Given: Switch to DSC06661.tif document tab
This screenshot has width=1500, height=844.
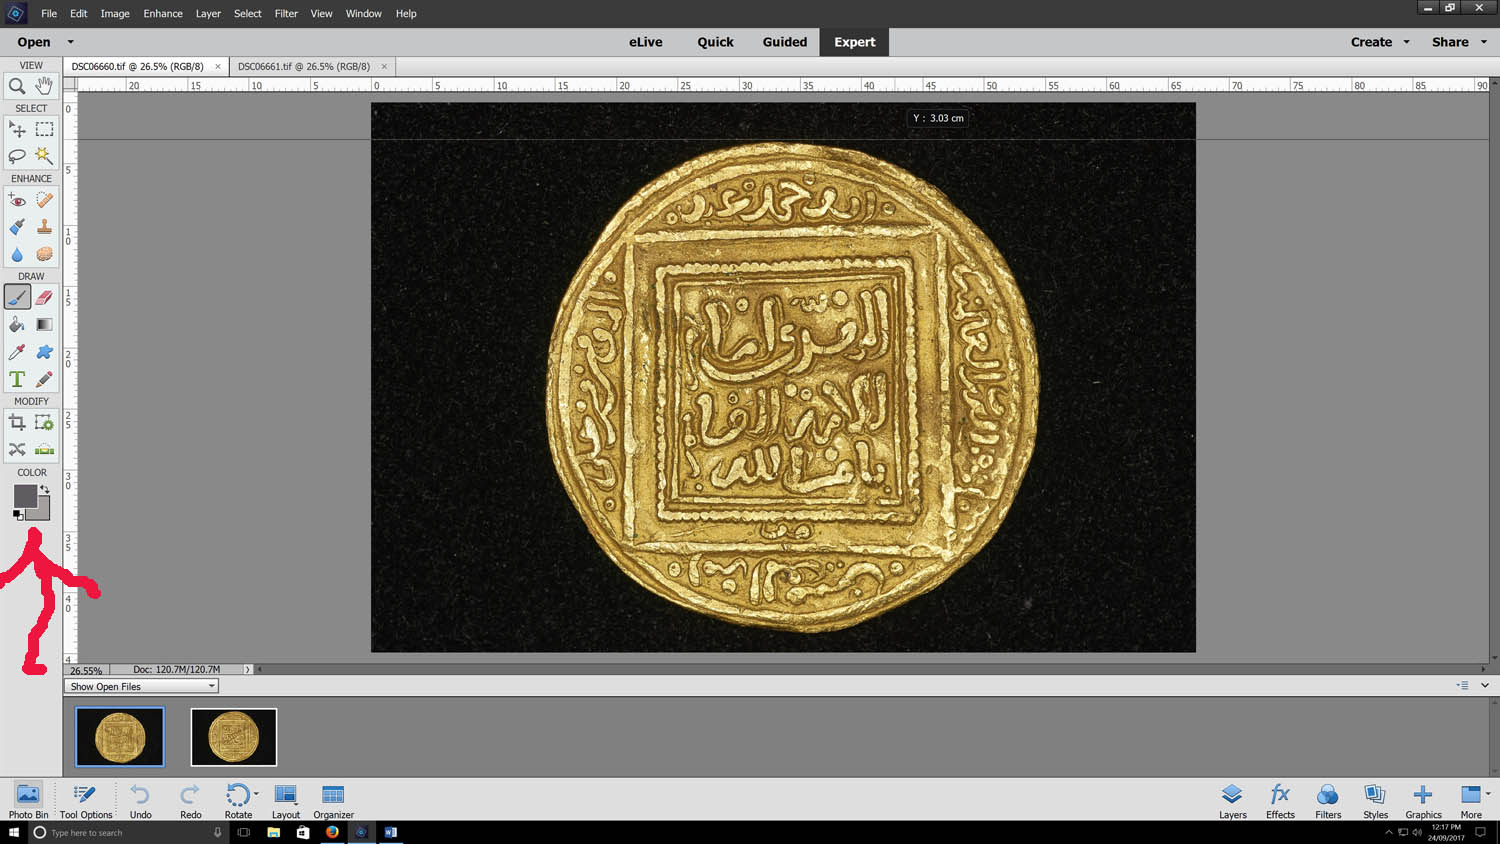Looking at the screenshot, I should 304,66.
